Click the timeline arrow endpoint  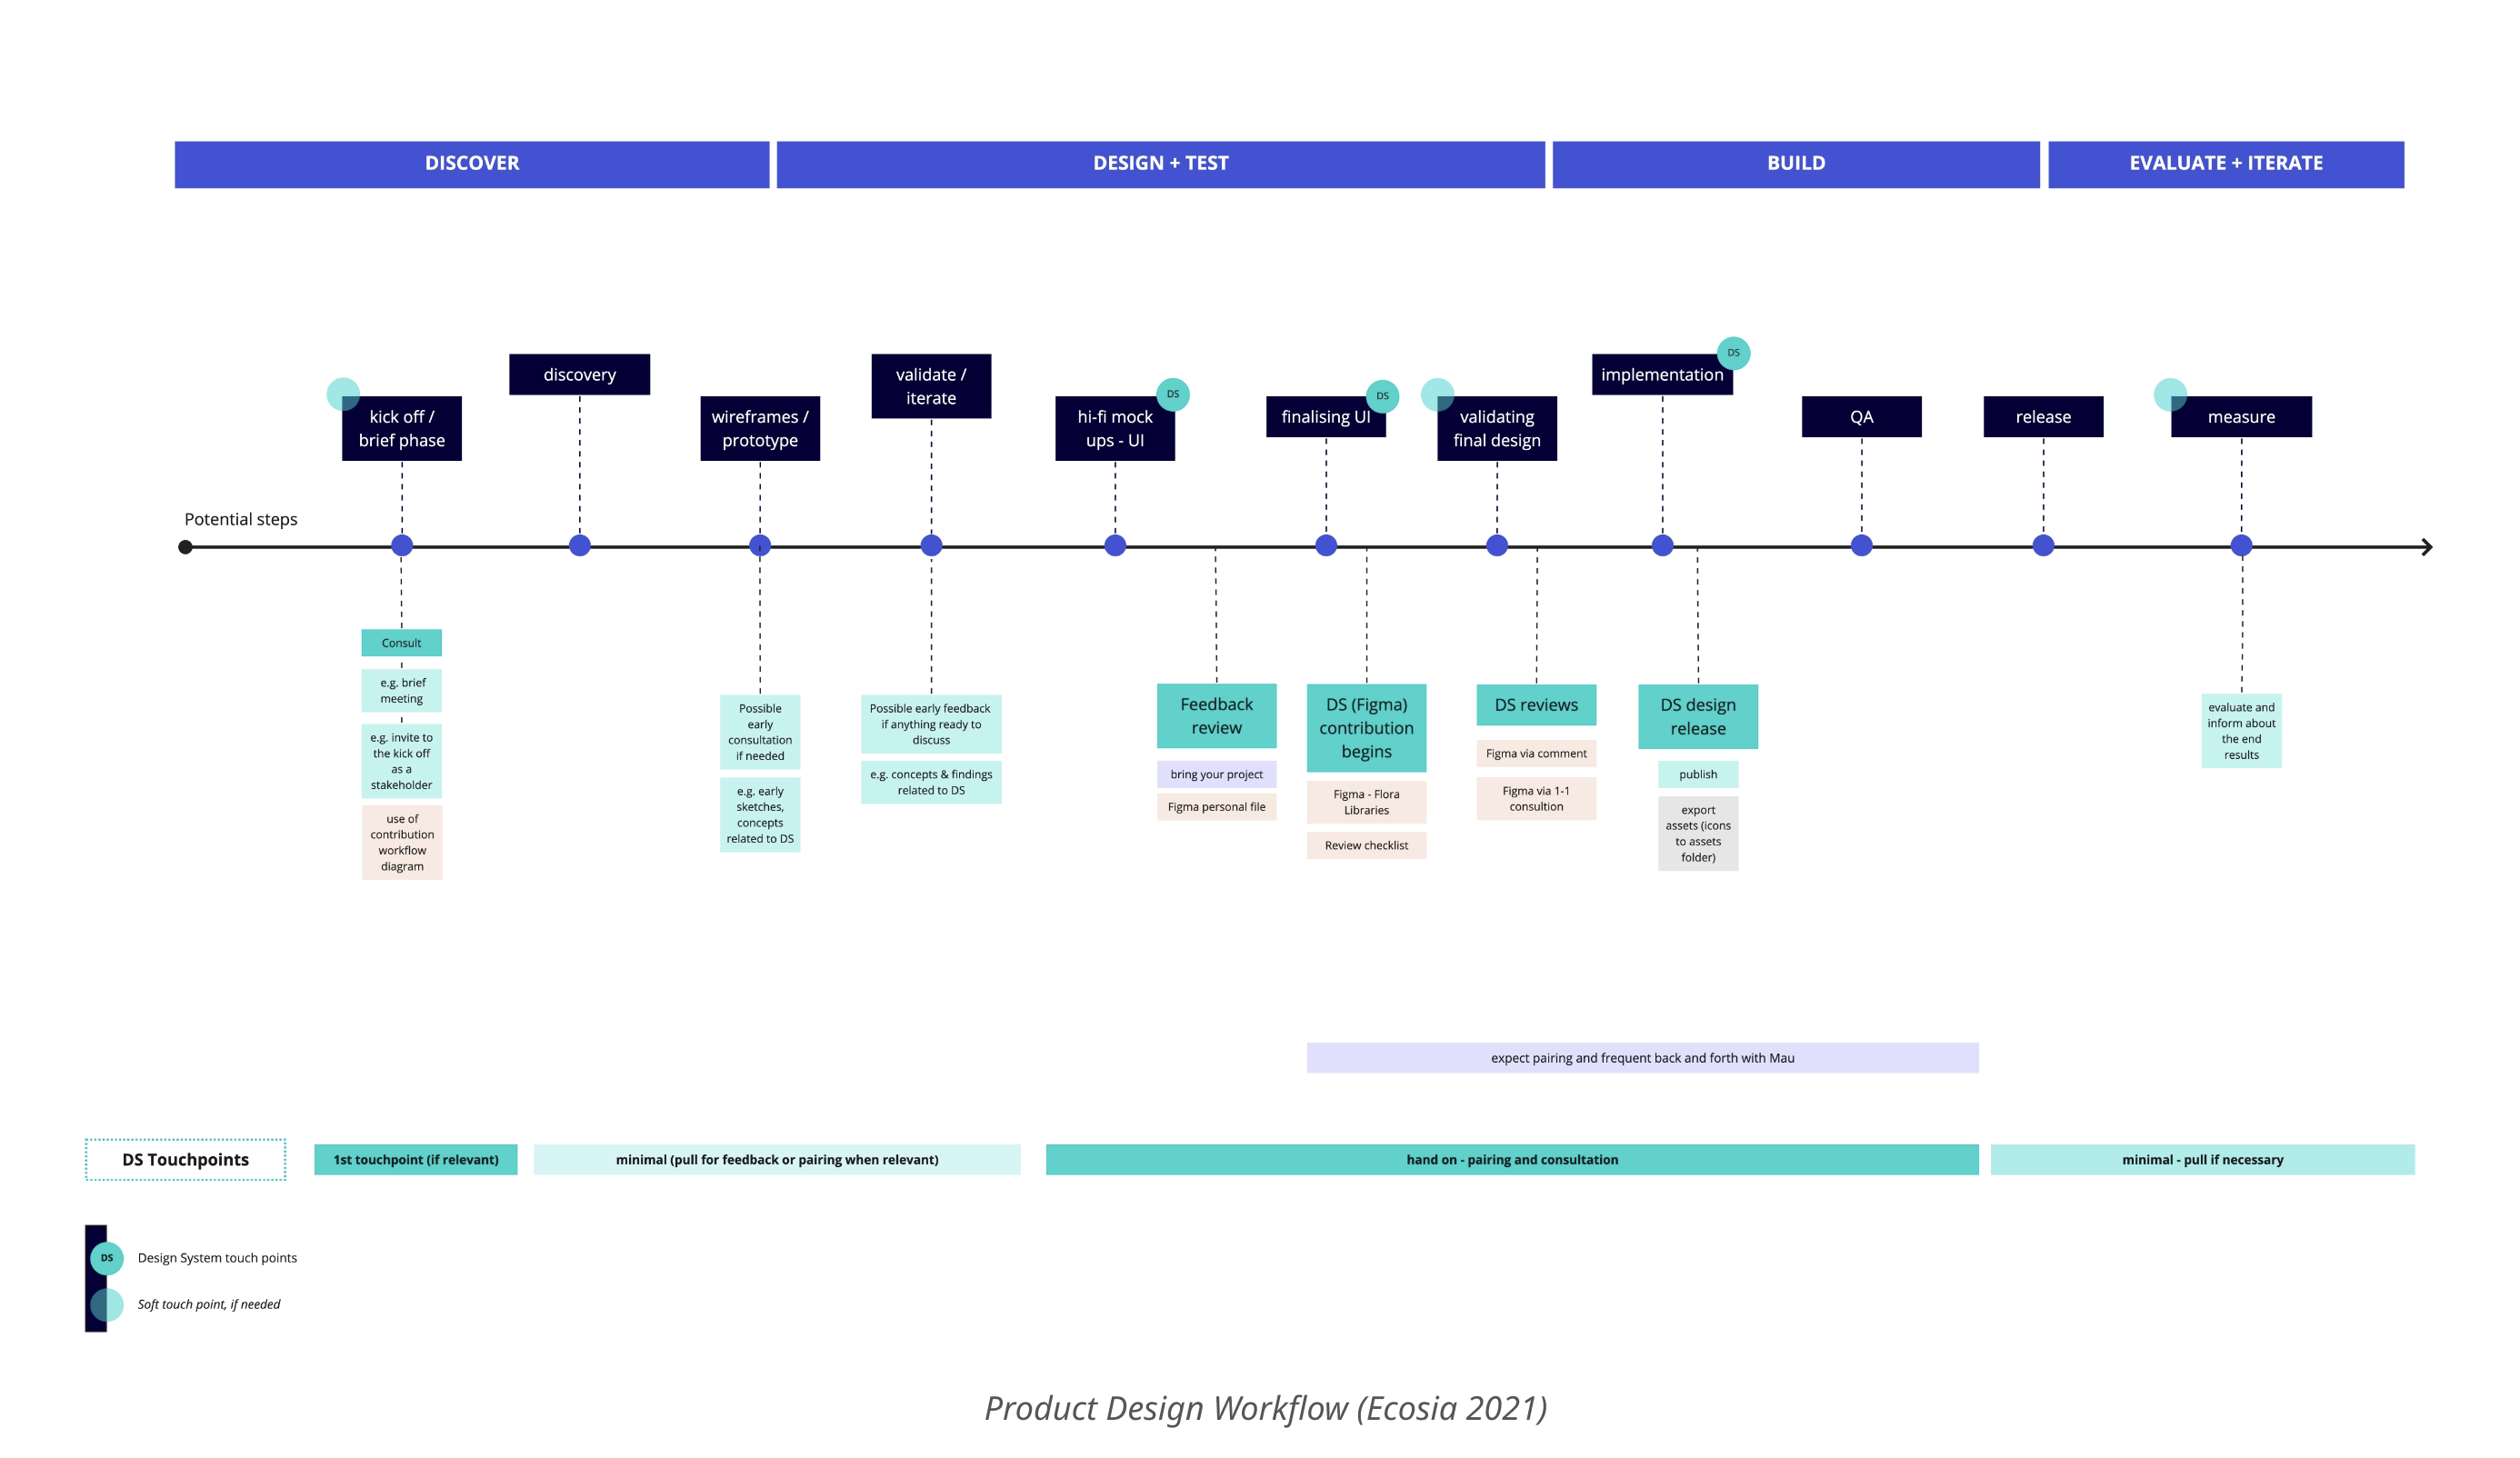pyautogui.click(x=2425, y=545)
